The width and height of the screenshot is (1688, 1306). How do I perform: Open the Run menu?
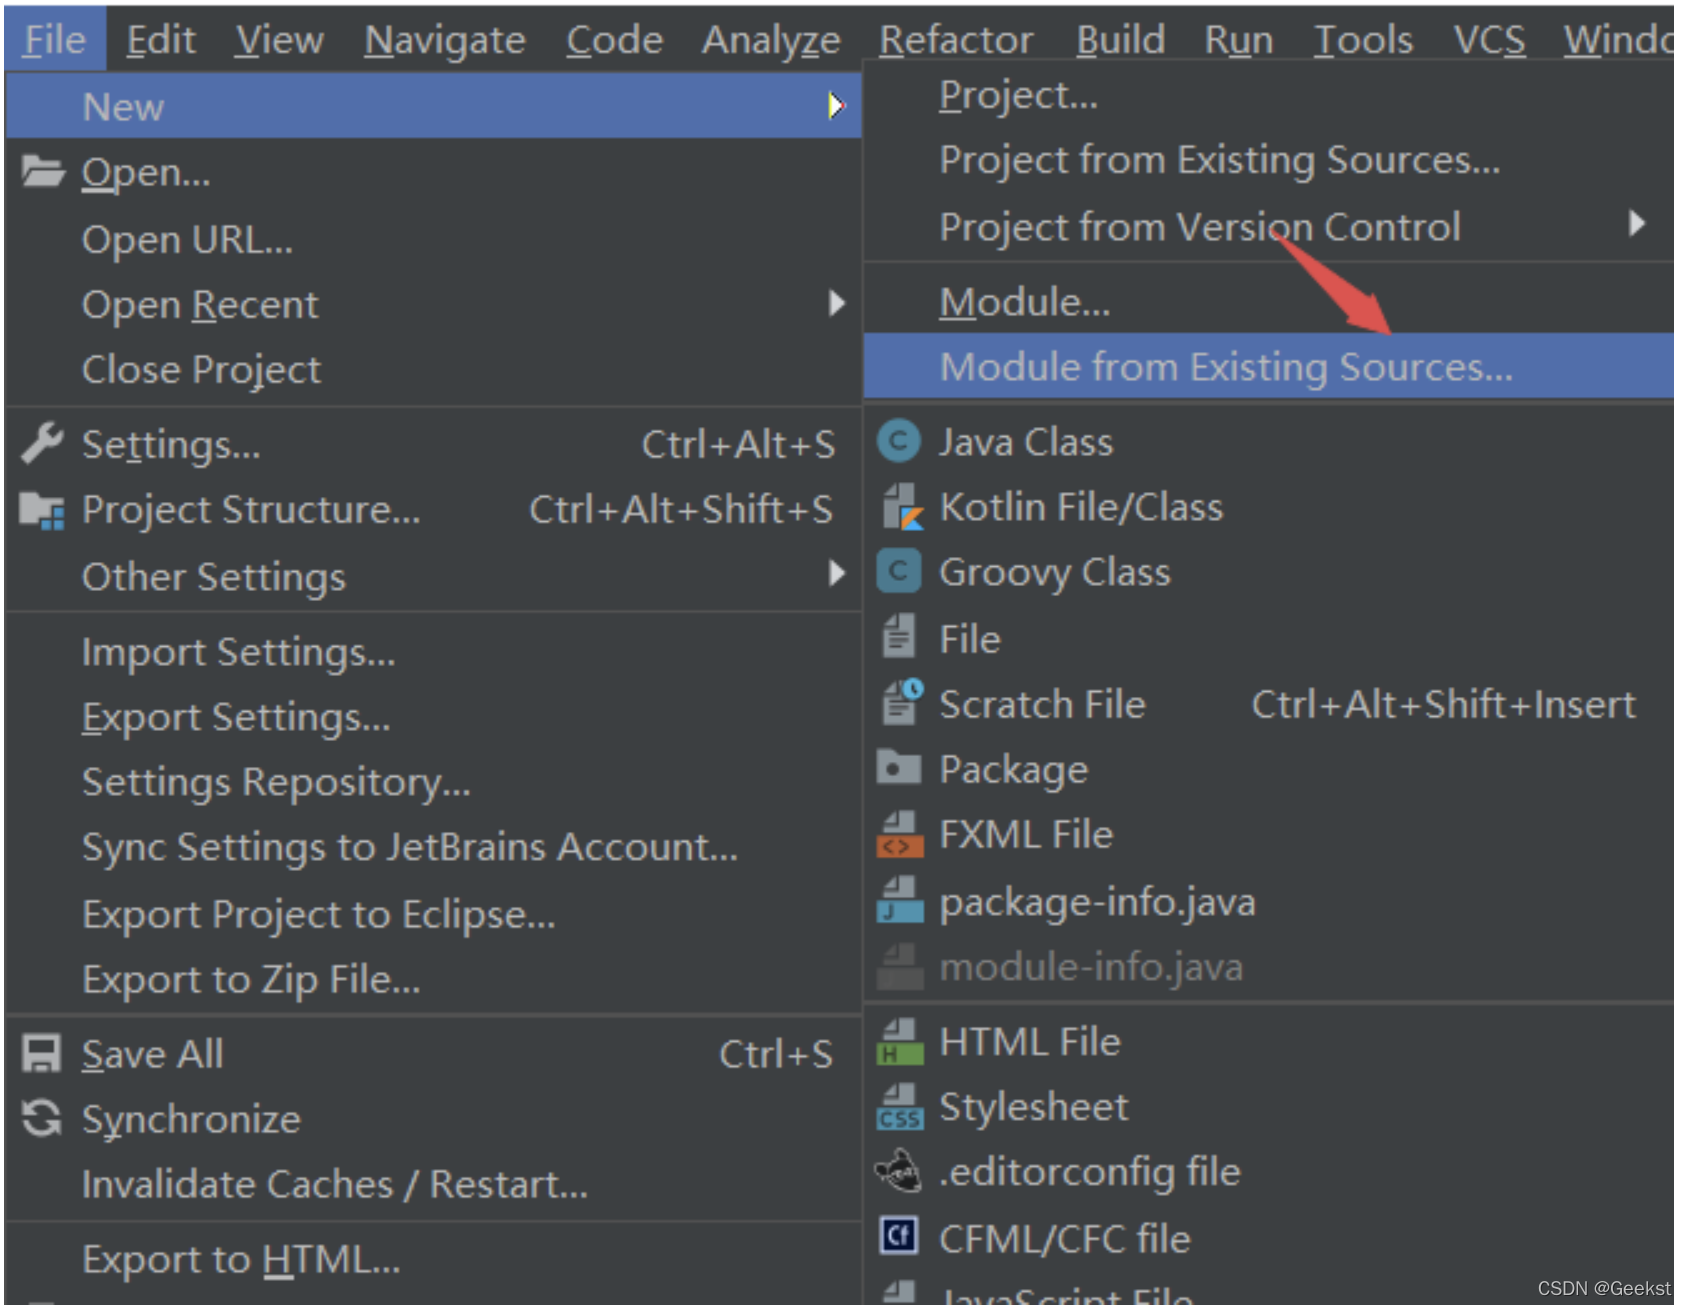tap(1239, 40)
